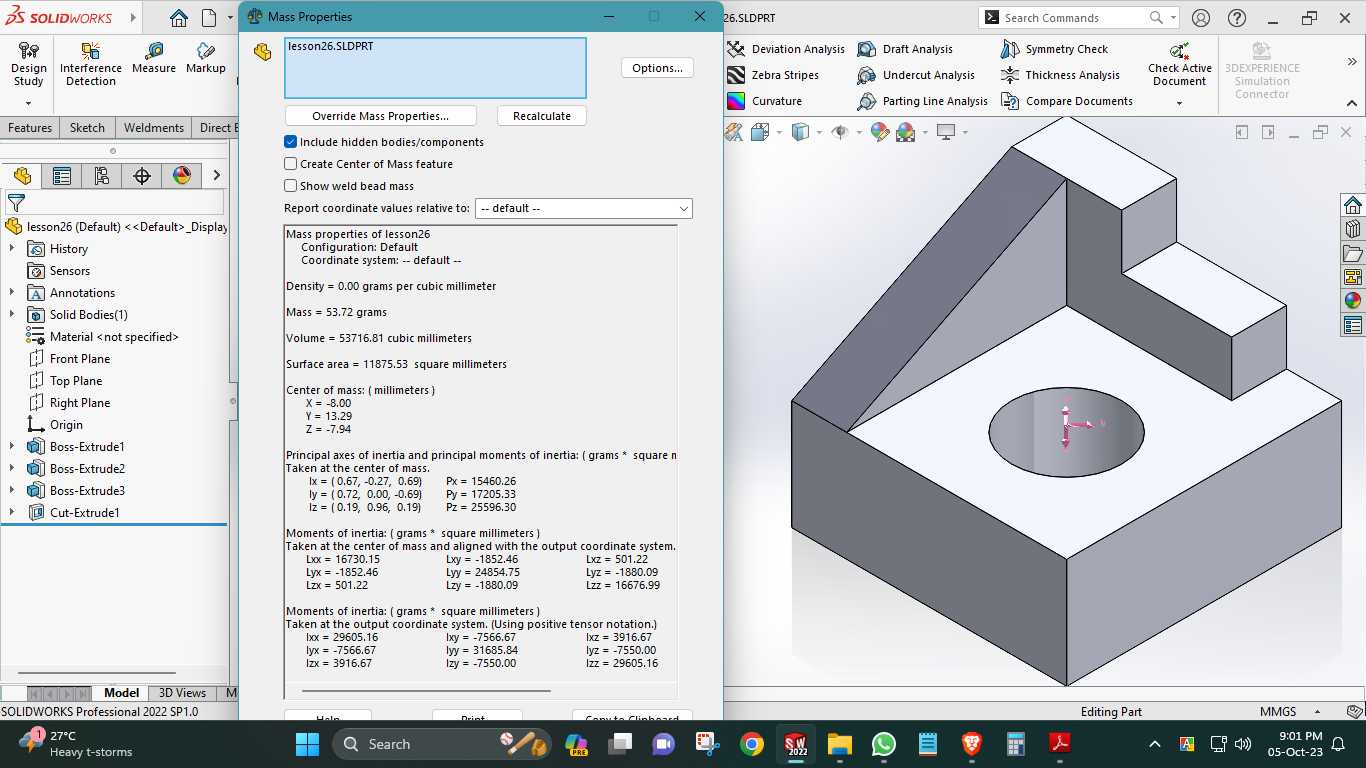Click Override Mass Properties button
The width and height of the screenshot is (1366, 768).
pyautogui.click(x=380, y=116)
